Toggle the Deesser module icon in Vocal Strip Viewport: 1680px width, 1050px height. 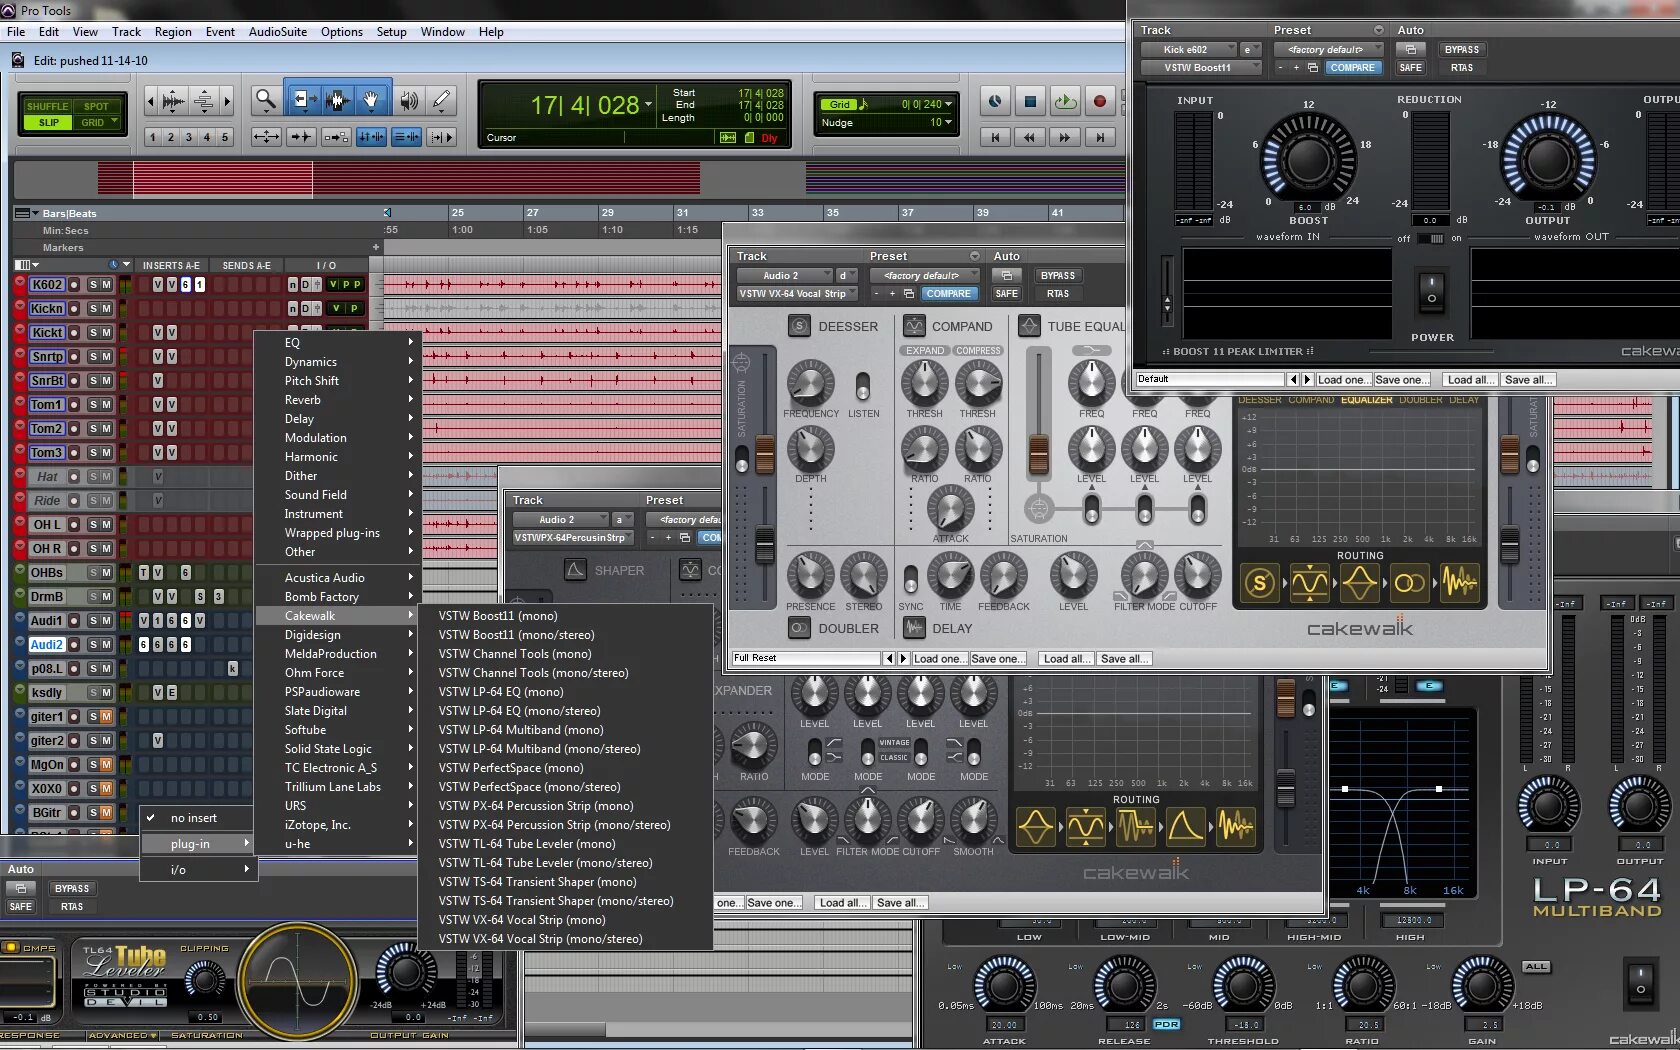(x=799, y=326)
